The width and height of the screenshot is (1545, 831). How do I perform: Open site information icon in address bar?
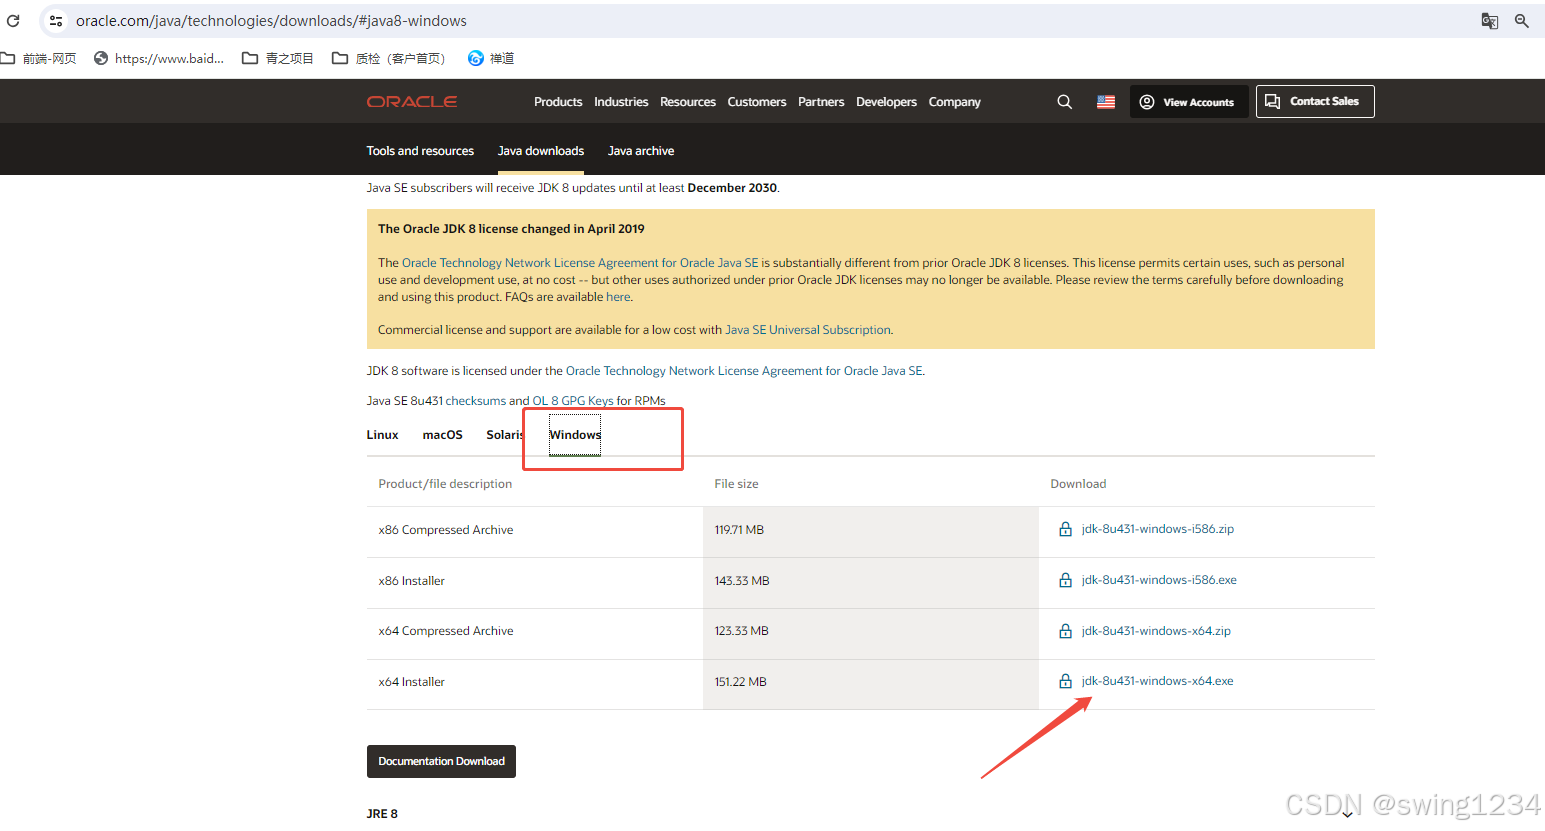point(56,20)
